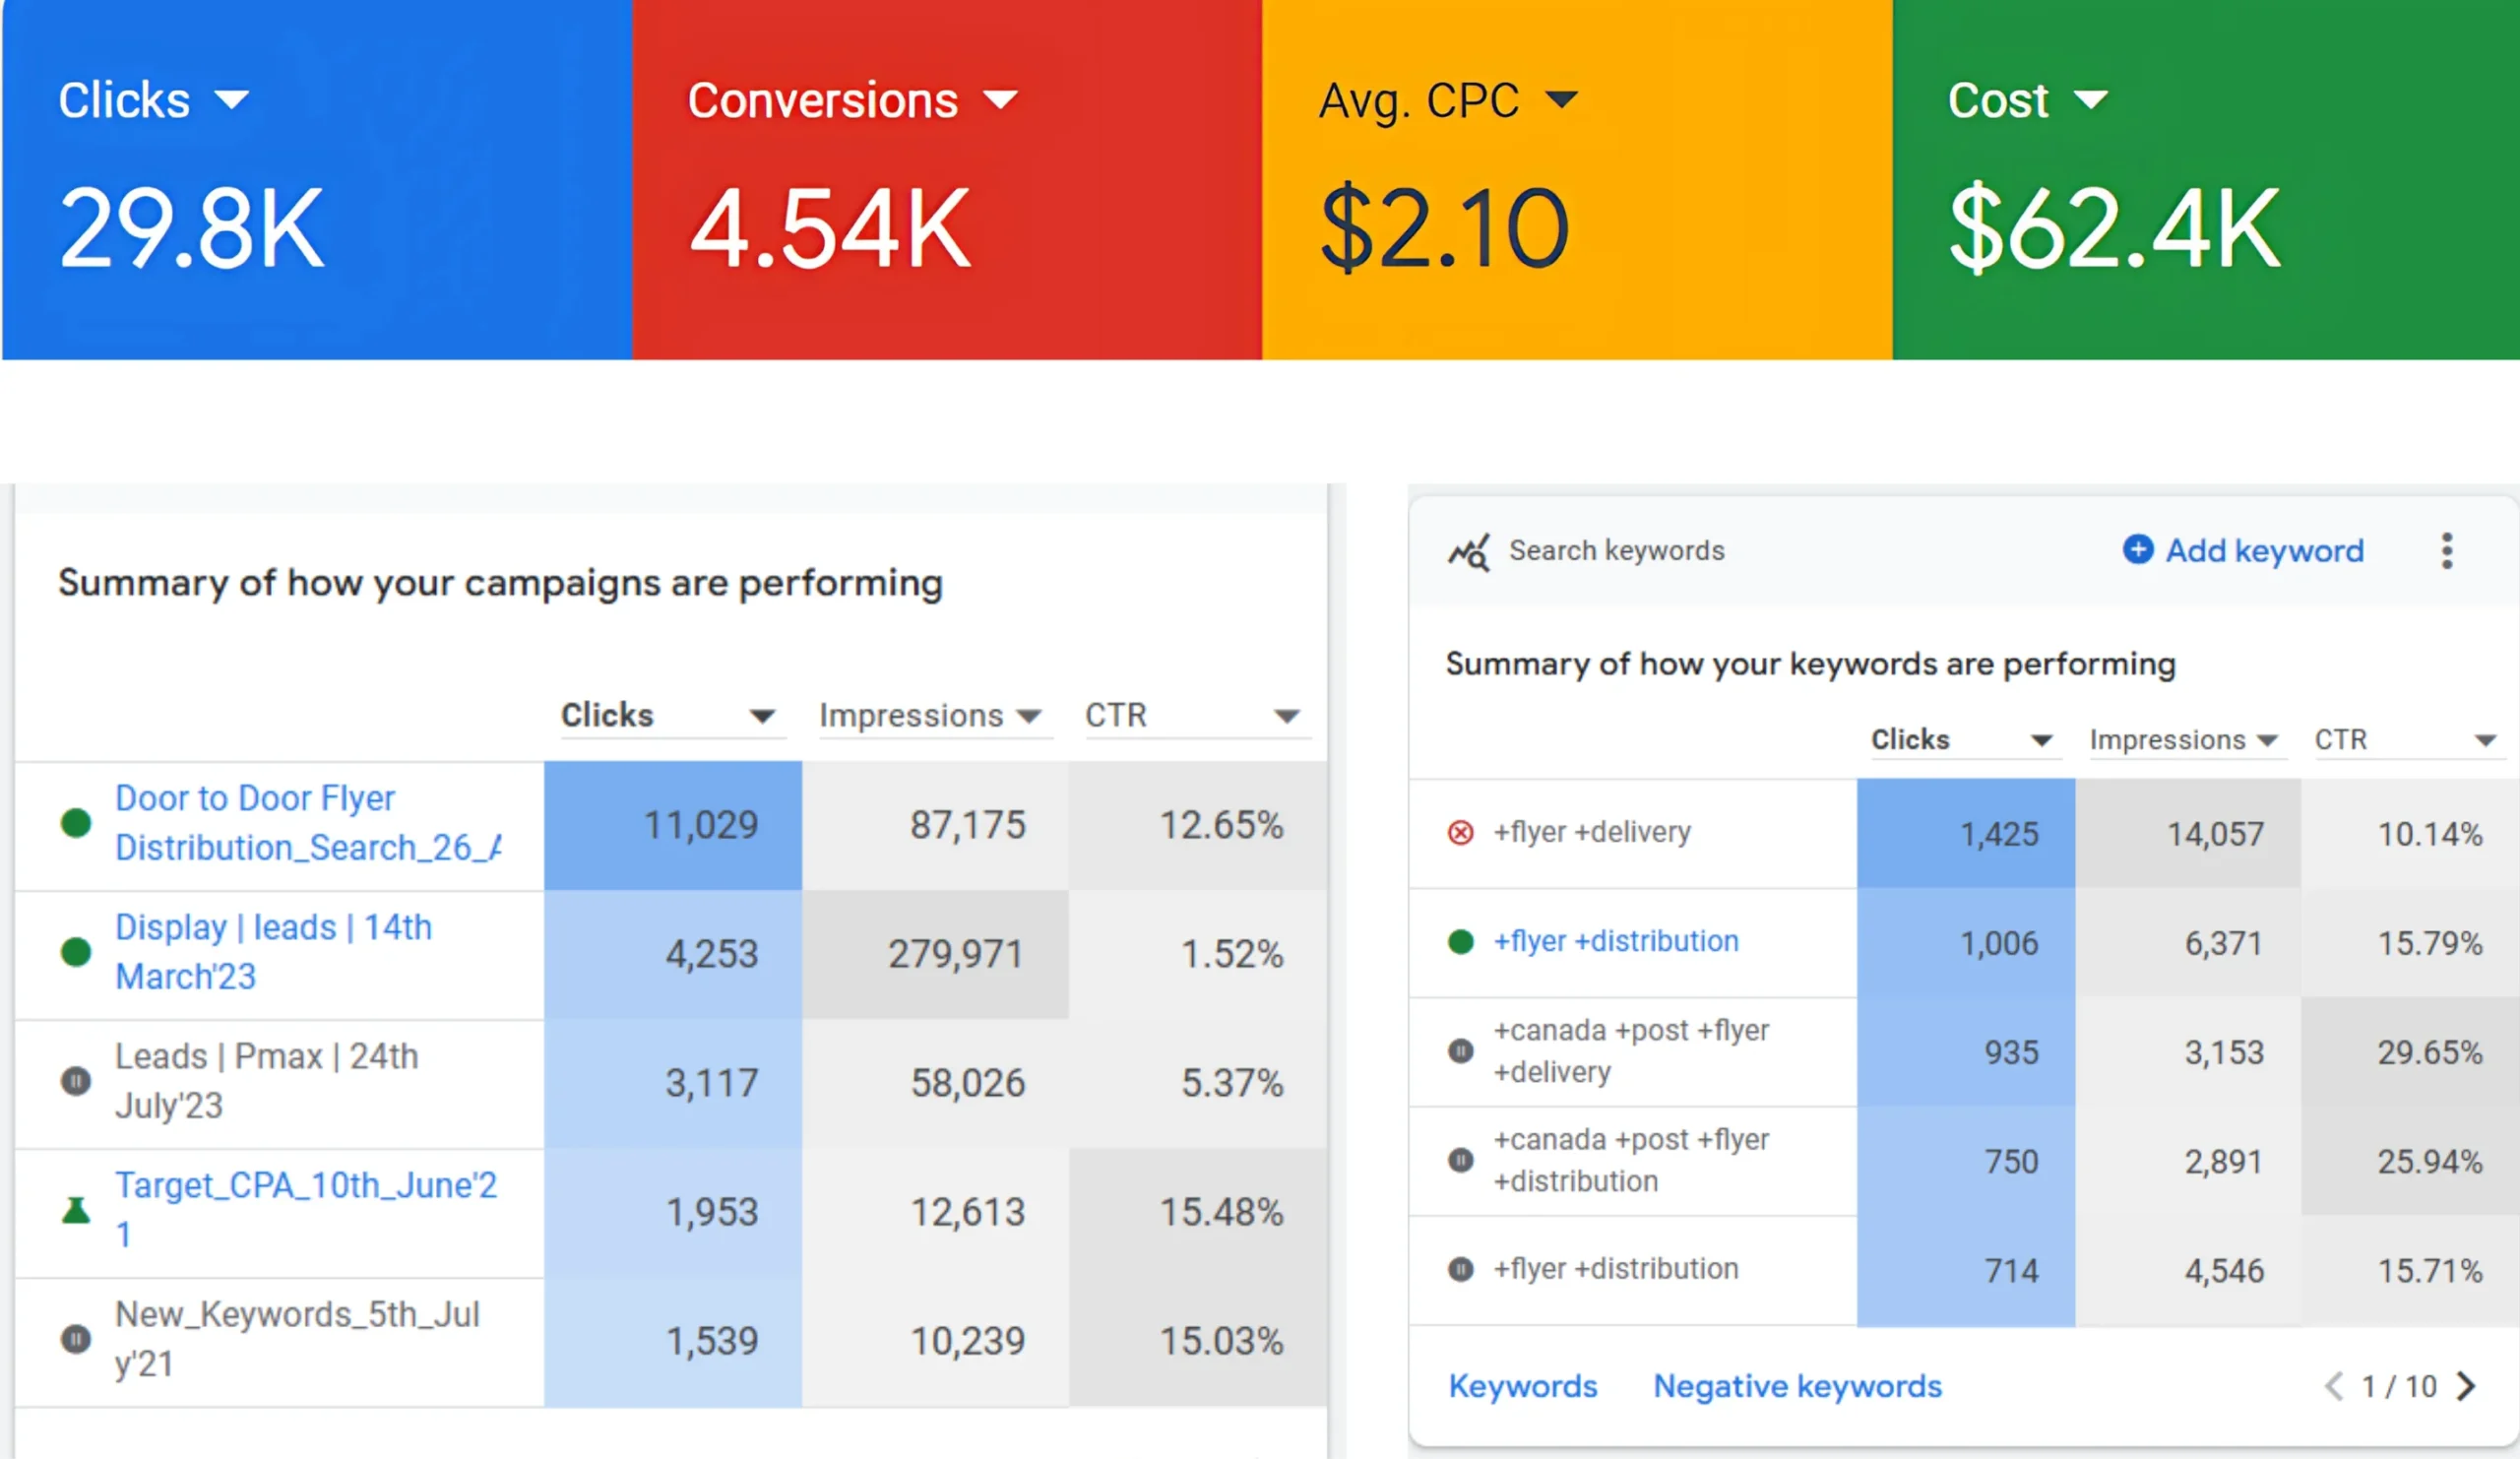Click the paused icon next to Leads Pmax campaign
The image size is (2520, 1459).
(76, 1081)
